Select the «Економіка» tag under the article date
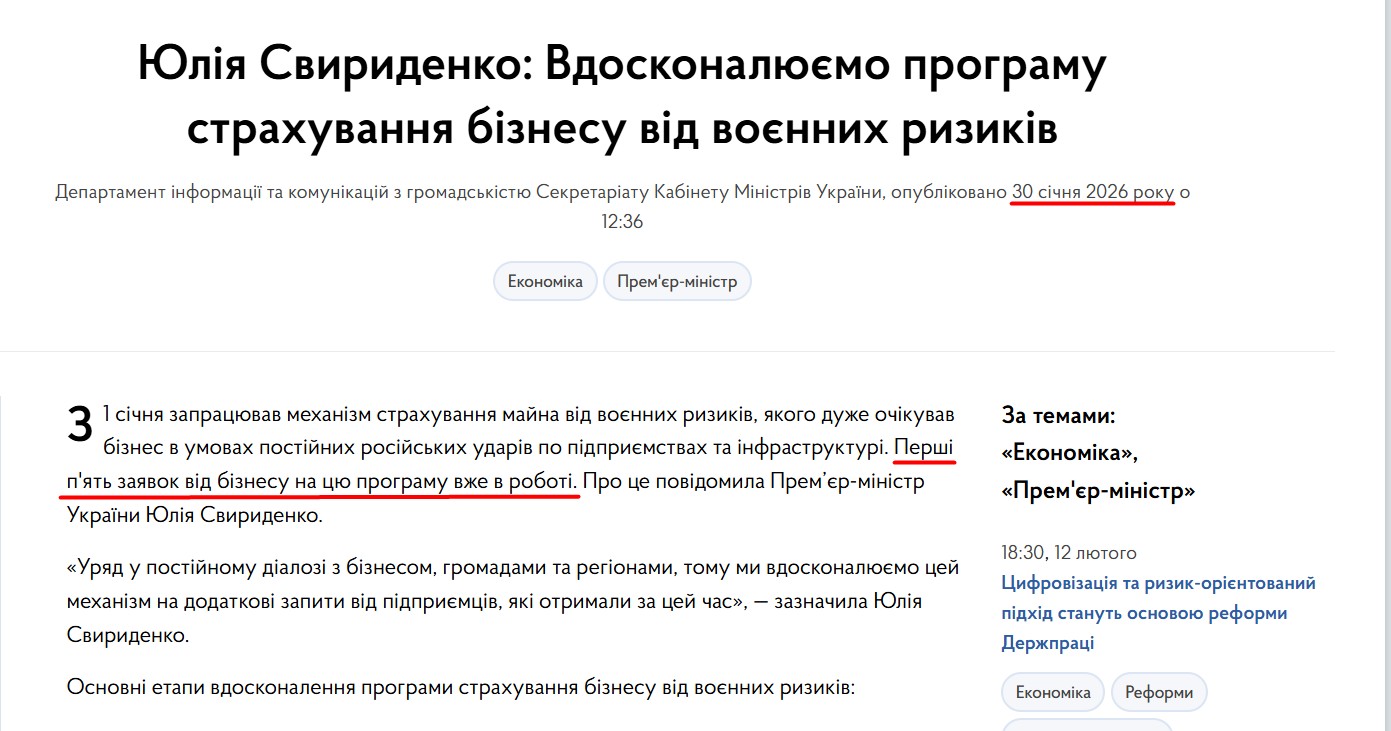This screenshot has height=731, width=1391. coord(544,281)
